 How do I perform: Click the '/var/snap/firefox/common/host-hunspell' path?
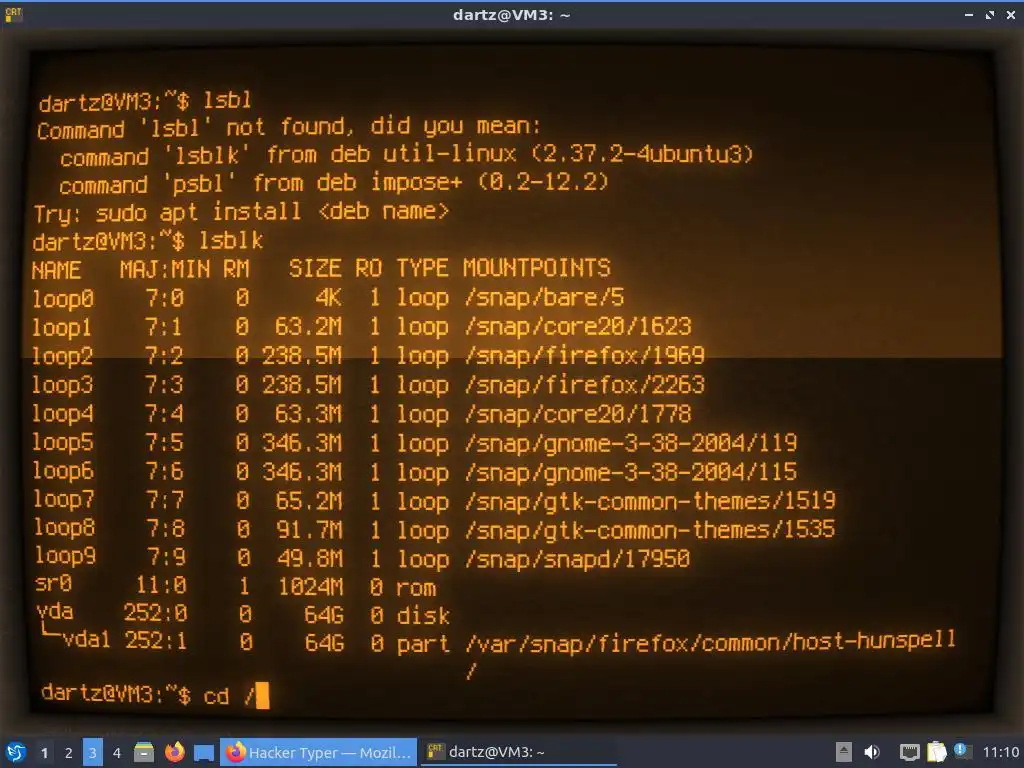click(711, 641)
